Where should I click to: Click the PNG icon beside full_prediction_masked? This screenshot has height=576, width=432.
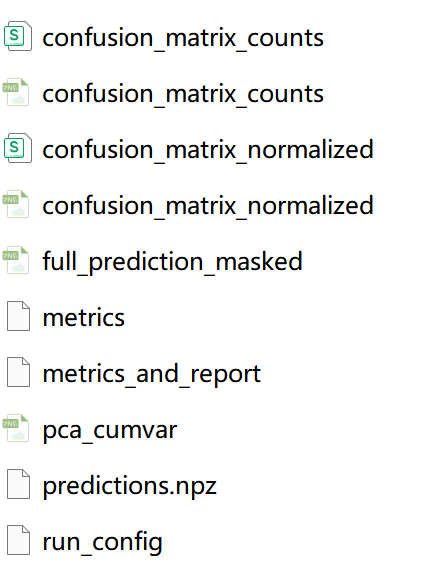16,260
